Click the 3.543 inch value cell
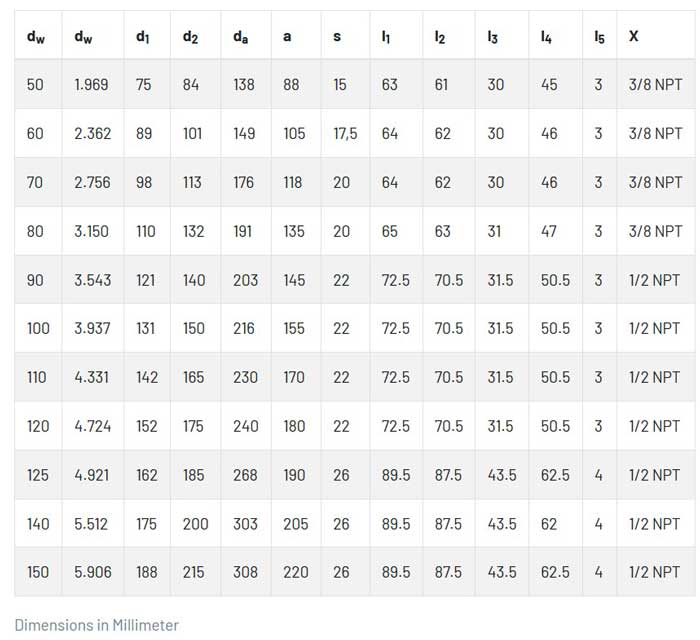This screenshot has height=640, width=700. coord(93,280)
